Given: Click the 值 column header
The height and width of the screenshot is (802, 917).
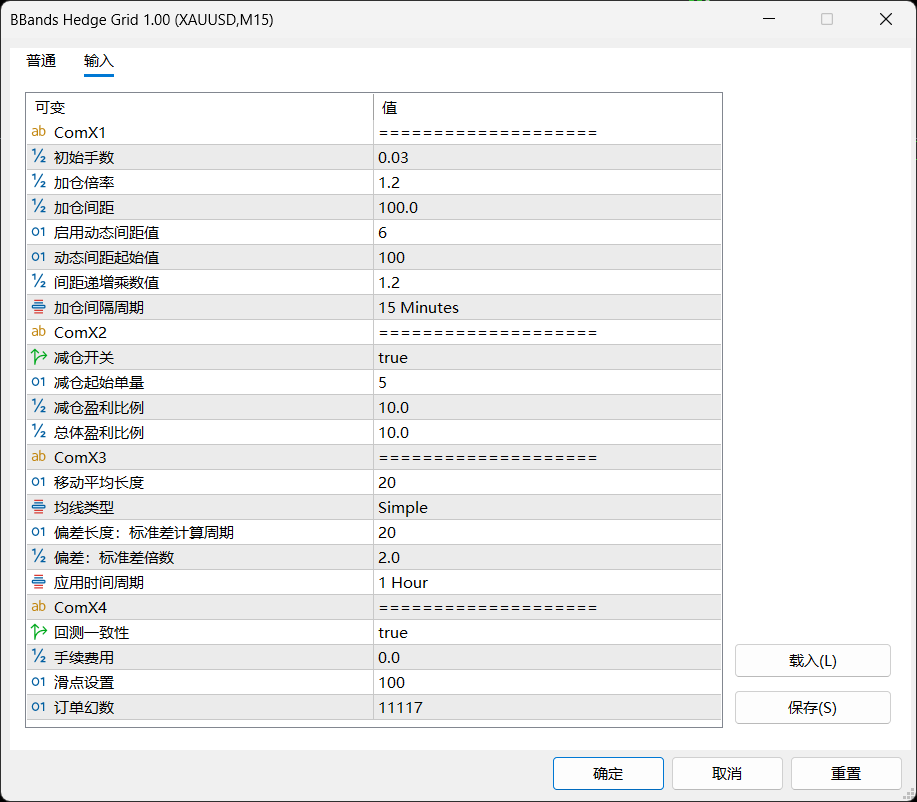Looking at the screenshot, I should 547,108.
